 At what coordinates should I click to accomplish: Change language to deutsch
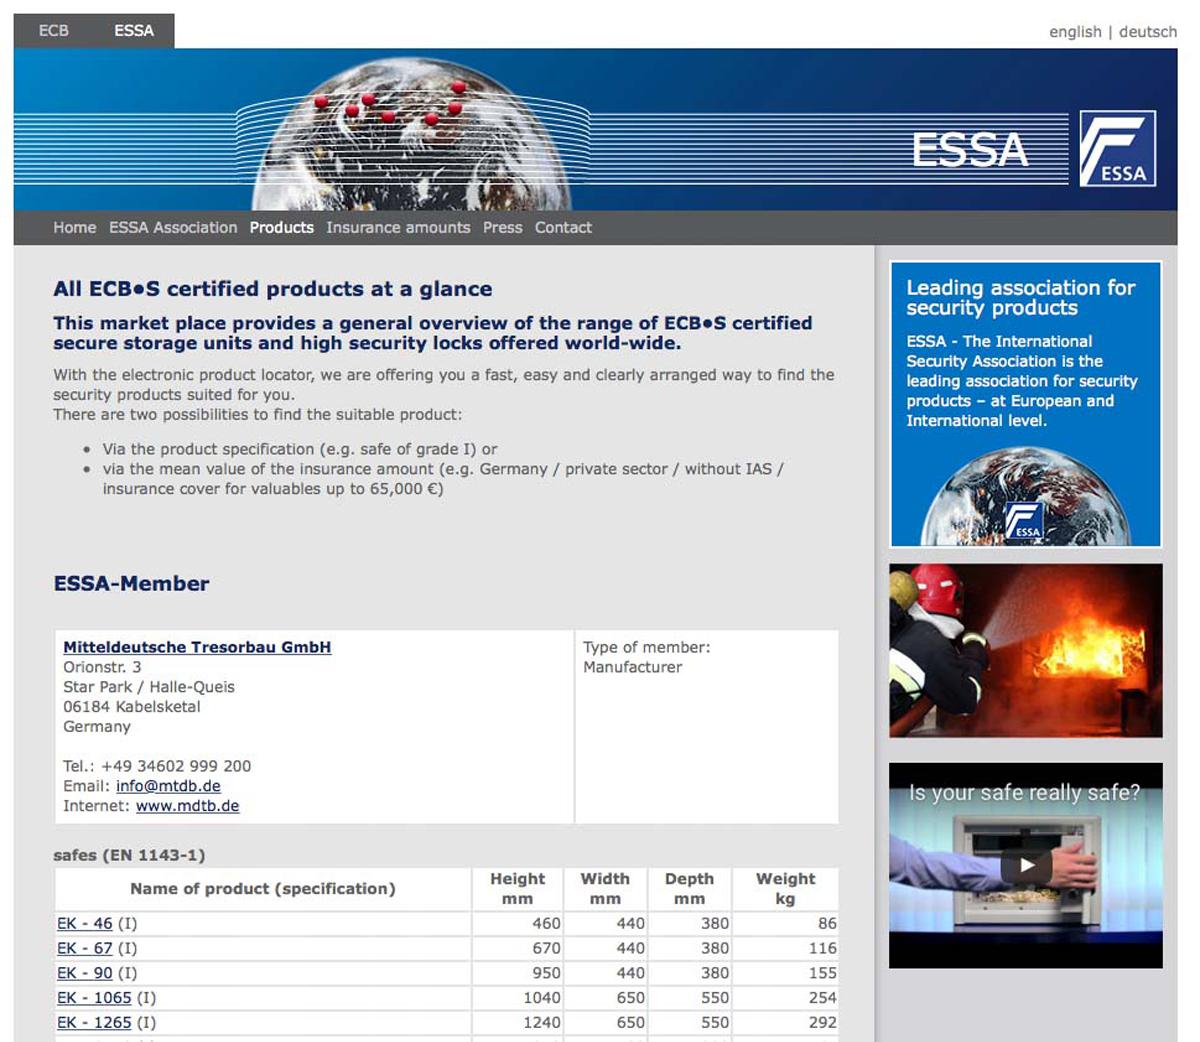coord(1148,31)
